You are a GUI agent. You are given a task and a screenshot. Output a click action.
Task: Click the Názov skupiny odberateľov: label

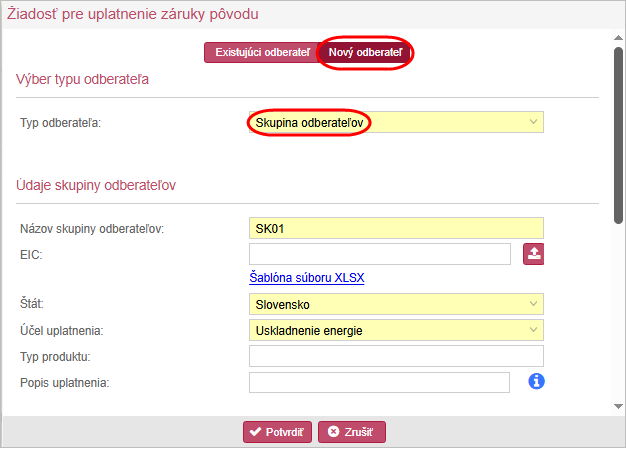[92, 229]
